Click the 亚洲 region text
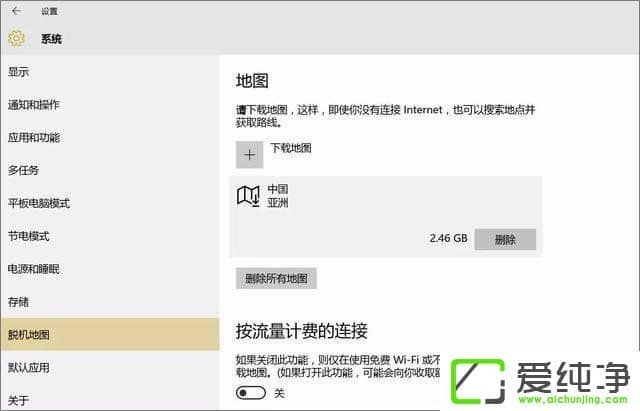This screenshot has width=640, height=411. [x=278, y=202]
